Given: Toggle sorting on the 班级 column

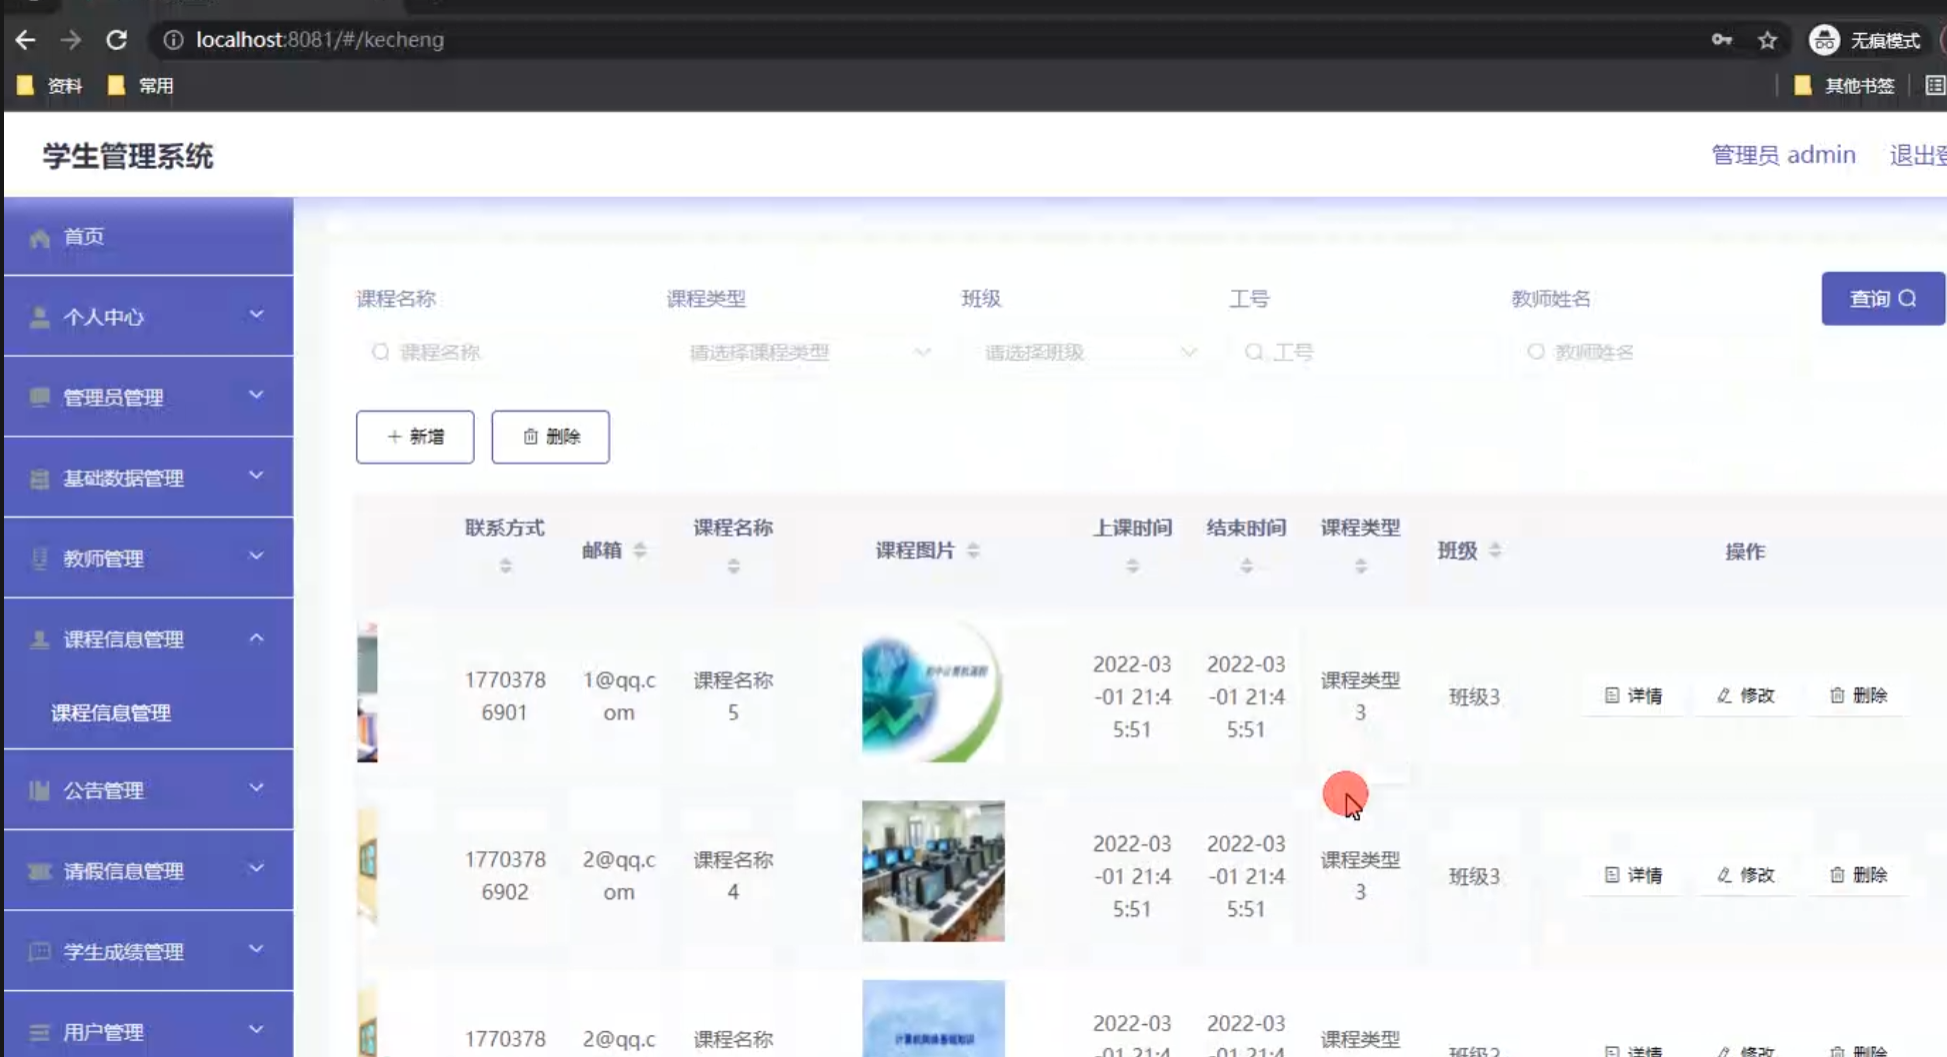Looking at the screenshot, I should 1494,549.
